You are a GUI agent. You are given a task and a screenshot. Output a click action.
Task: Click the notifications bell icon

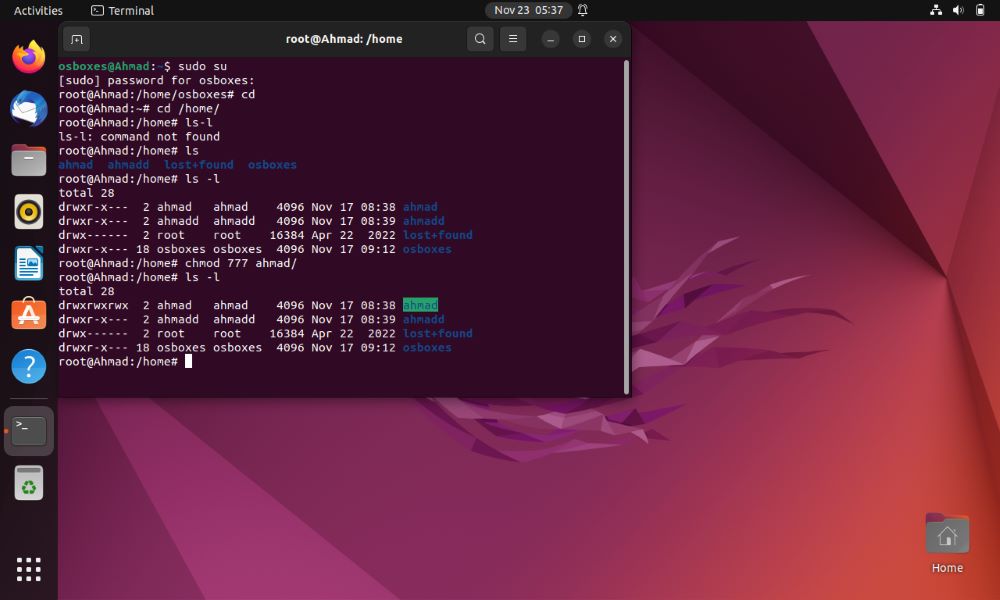(583, 10)
